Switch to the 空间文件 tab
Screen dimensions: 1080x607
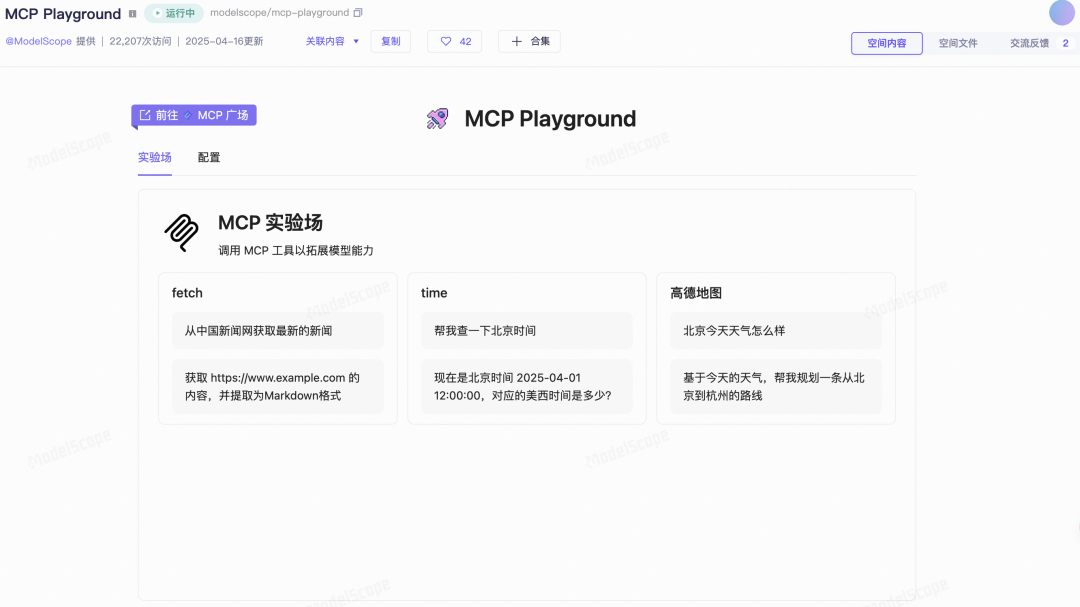pos(958,44)
